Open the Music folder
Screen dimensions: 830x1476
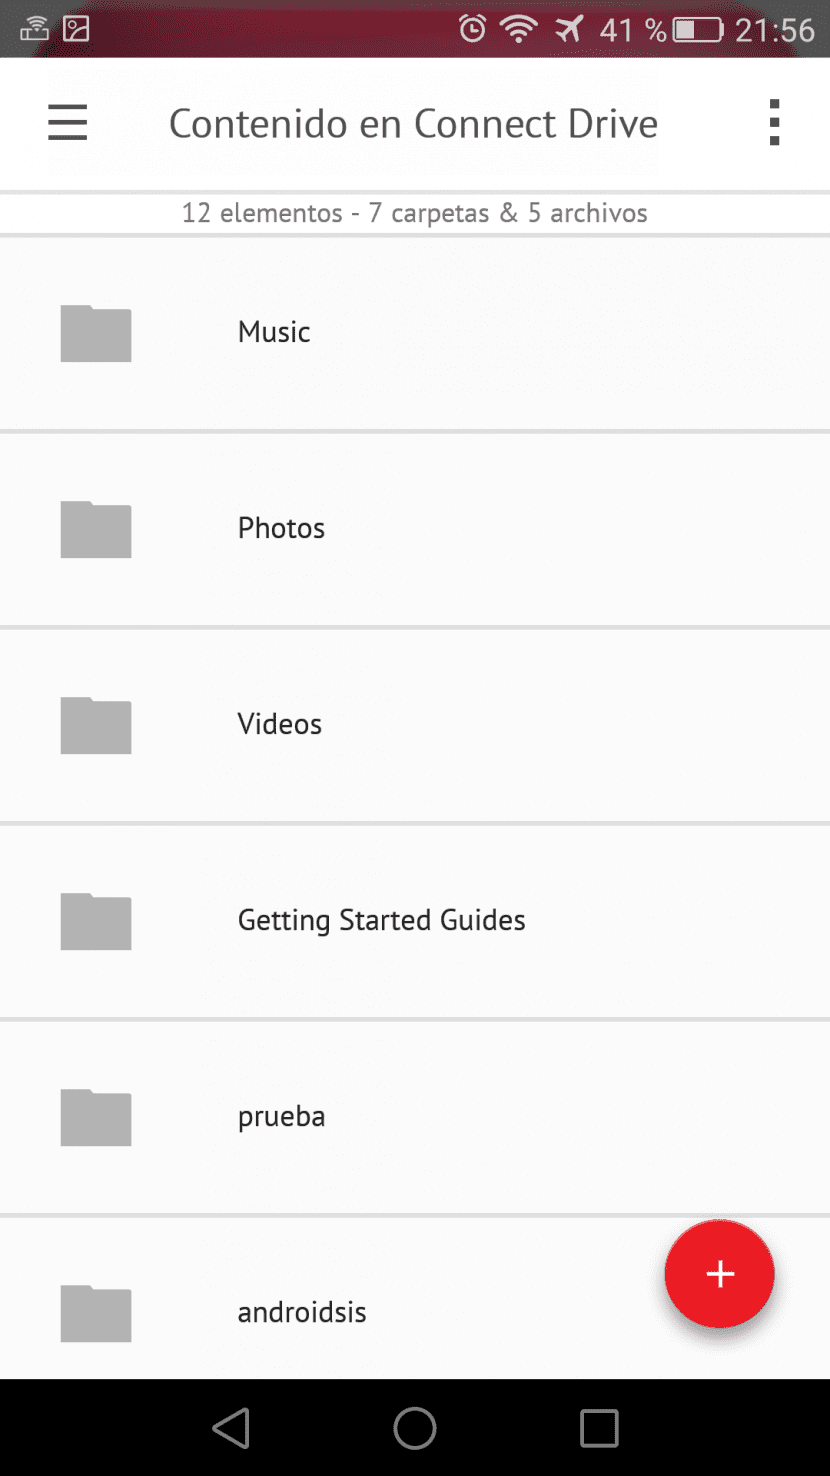(274, 332)
